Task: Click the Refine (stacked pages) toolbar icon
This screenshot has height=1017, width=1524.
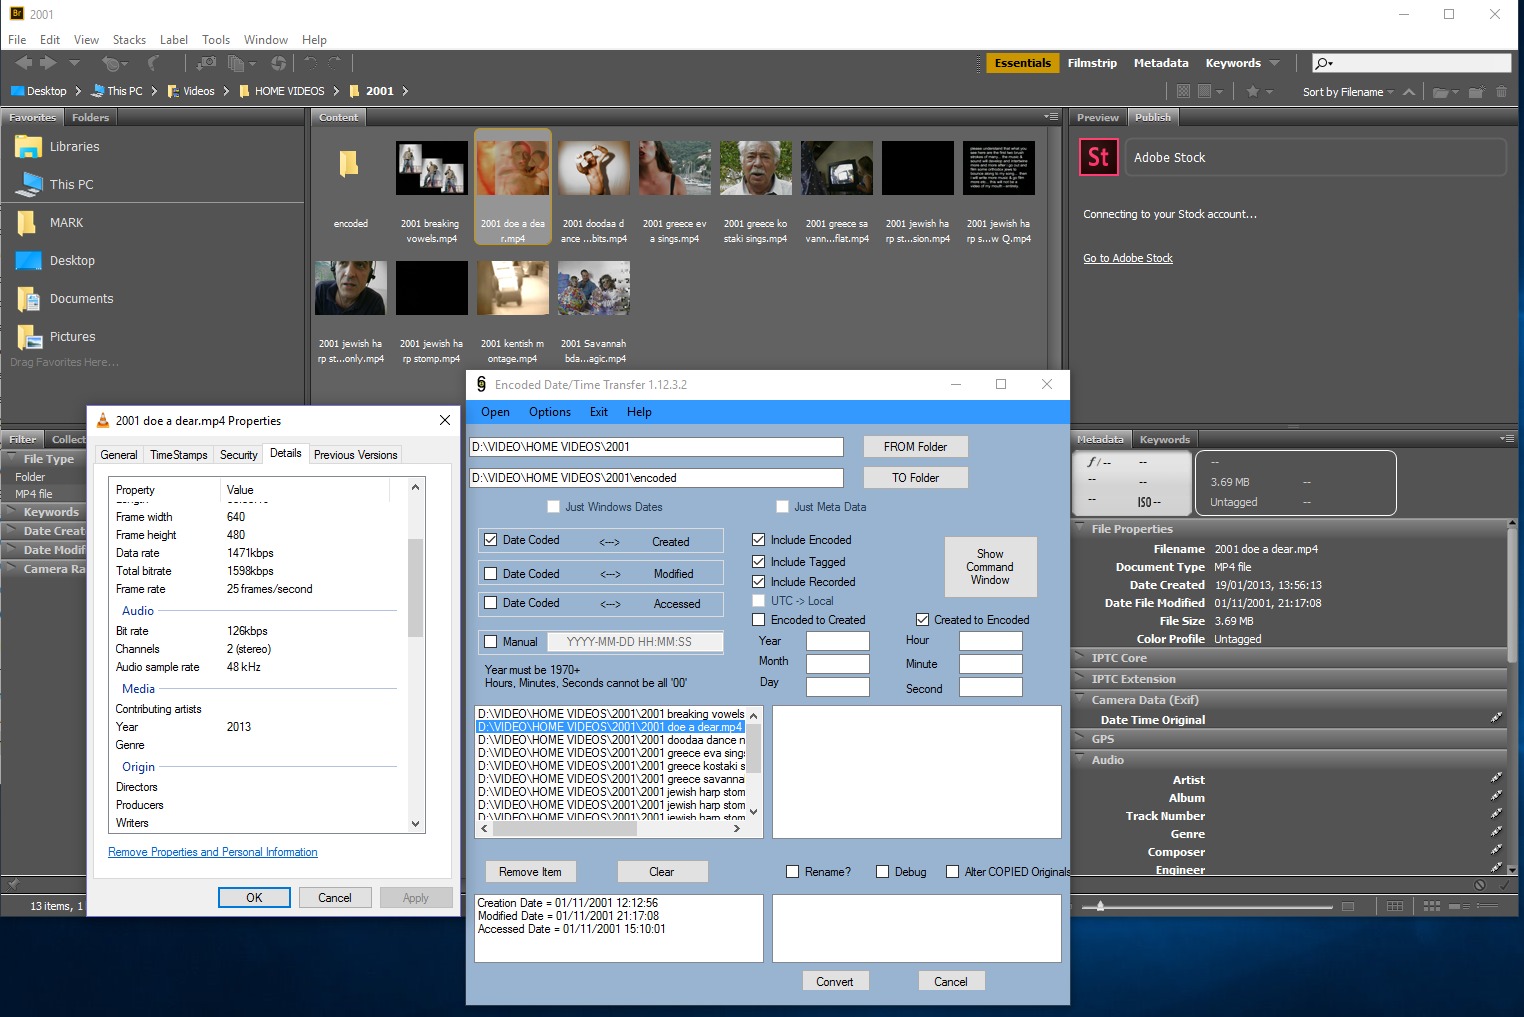Action: (x=237, y=63)
